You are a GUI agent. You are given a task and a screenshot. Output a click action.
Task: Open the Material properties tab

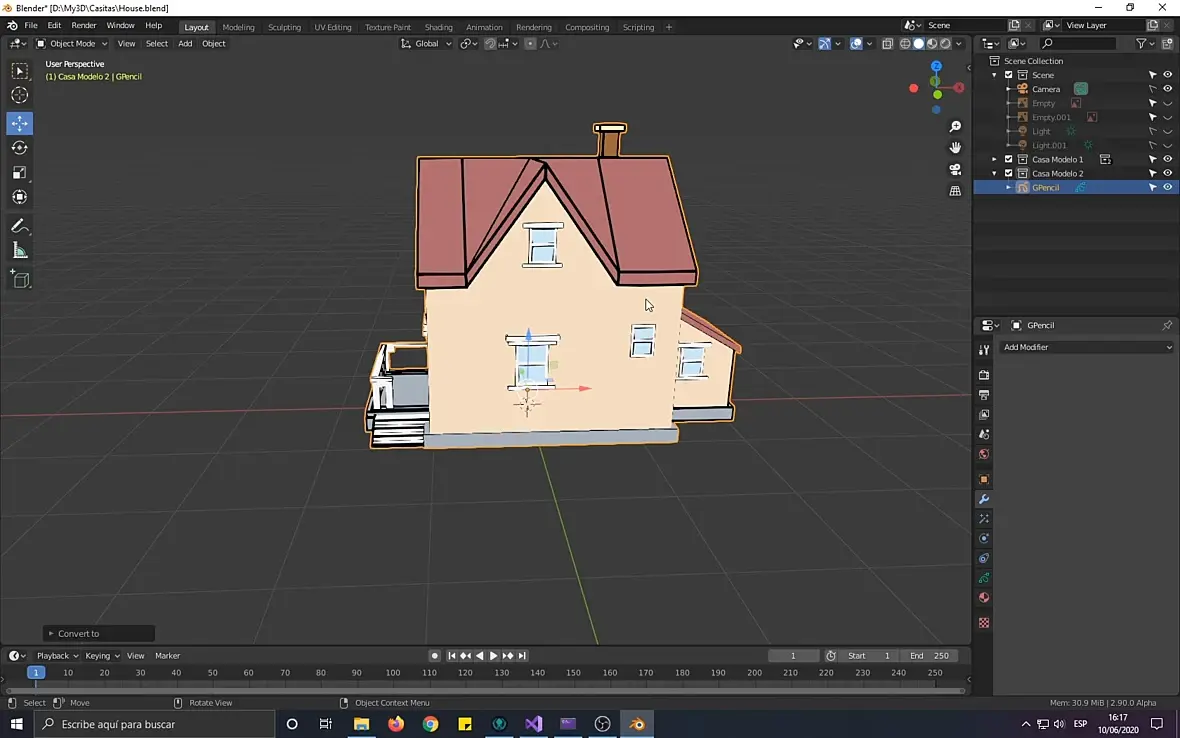pyautogui.click(x=984, y=598)
